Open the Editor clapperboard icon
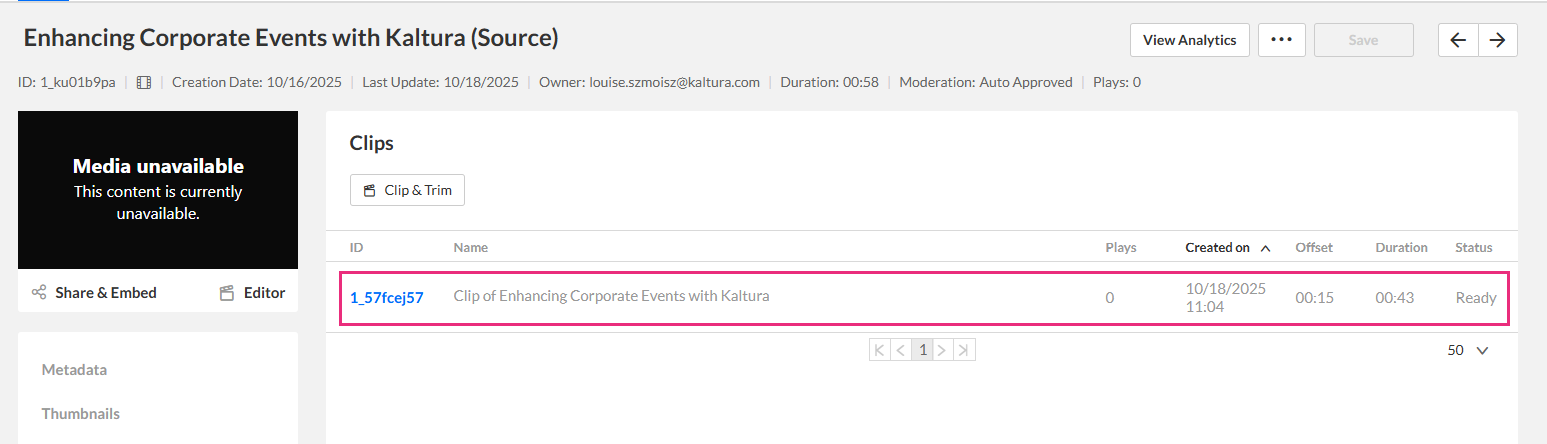This screenshot has height=444, width=1547. 227,293
